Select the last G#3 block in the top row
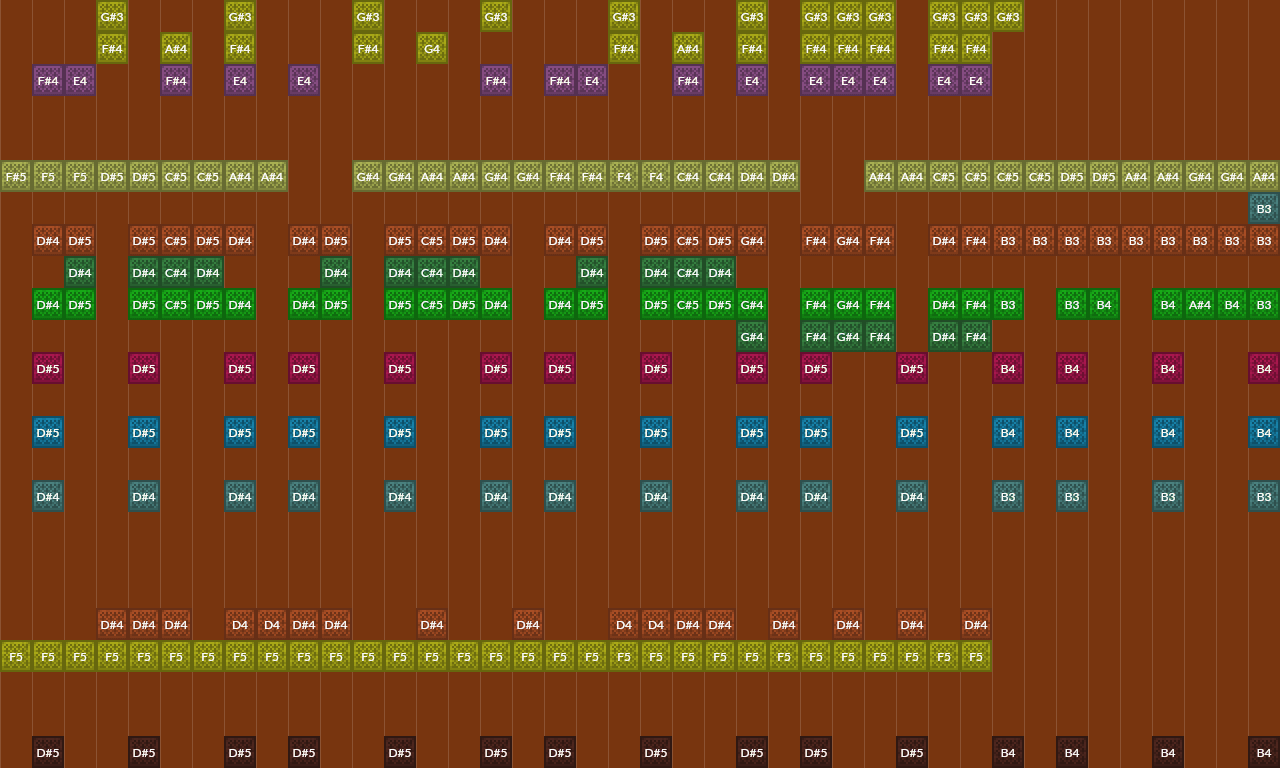The height and width of the screenshot is (768, 1280). [1008, 16]
